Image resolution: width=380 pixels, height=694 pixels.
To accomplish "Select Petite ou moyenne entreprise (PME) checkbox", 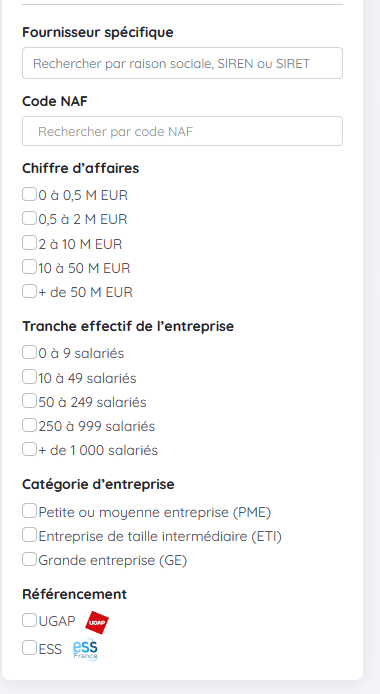I will 29,511.
